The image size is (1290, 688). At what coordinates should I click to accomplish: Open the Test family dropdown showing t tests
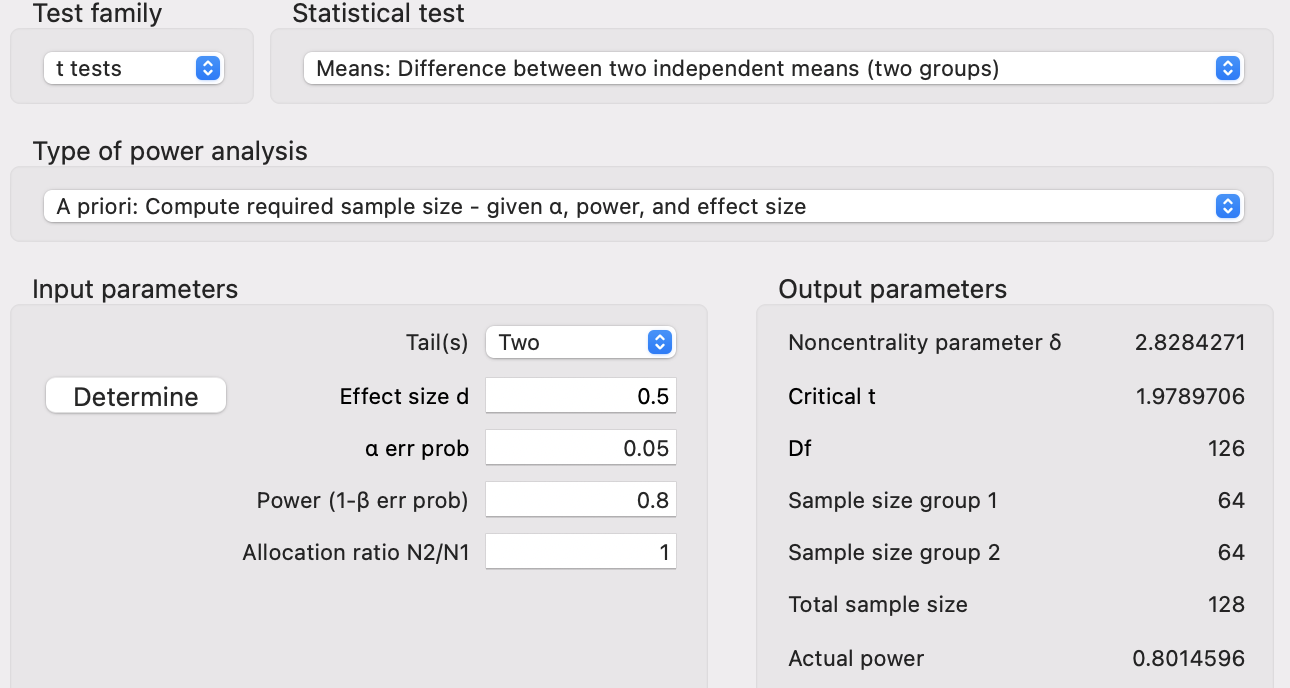[133, 68]
